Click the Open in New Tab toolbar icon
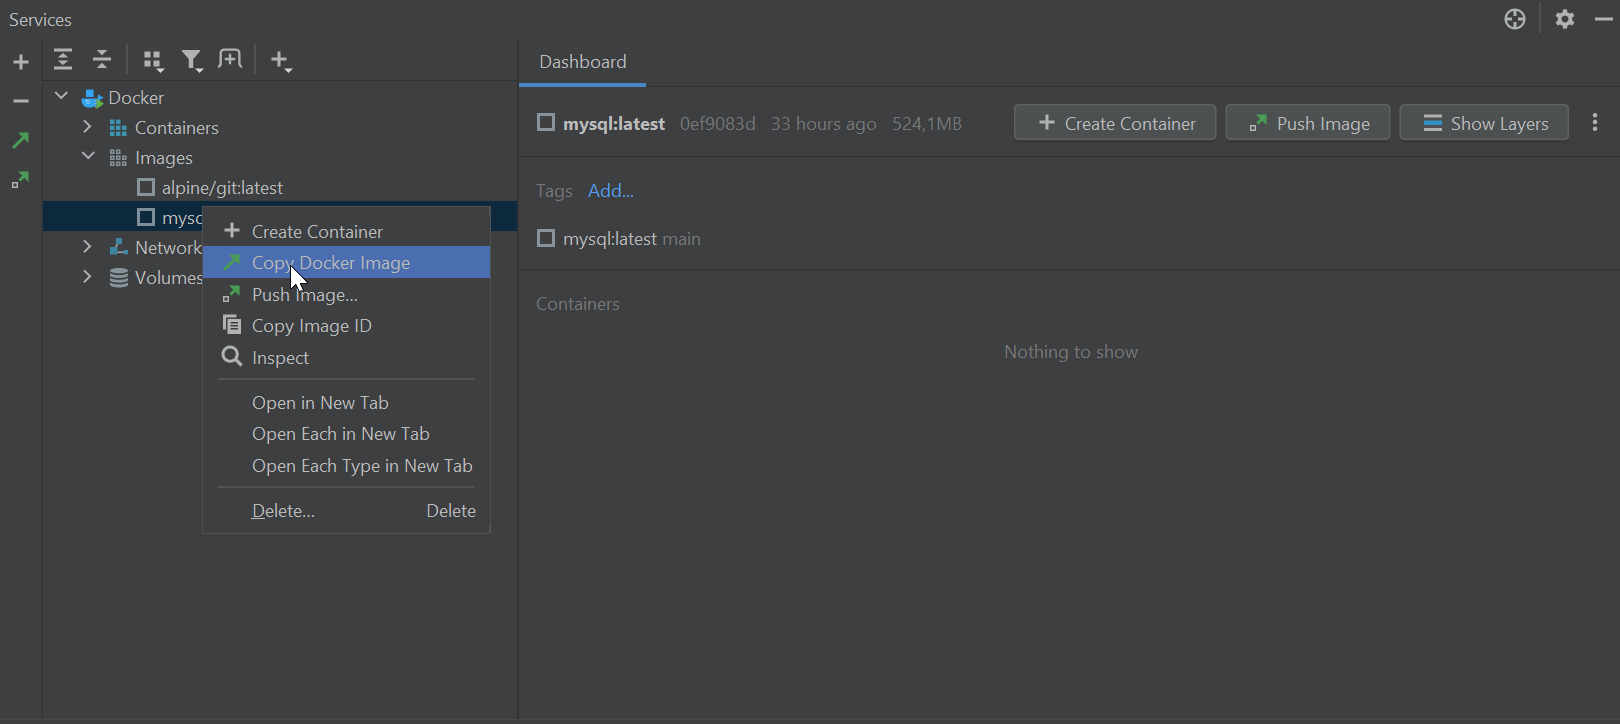Screen dimensions: 1620x724 [x=230, y=60]
